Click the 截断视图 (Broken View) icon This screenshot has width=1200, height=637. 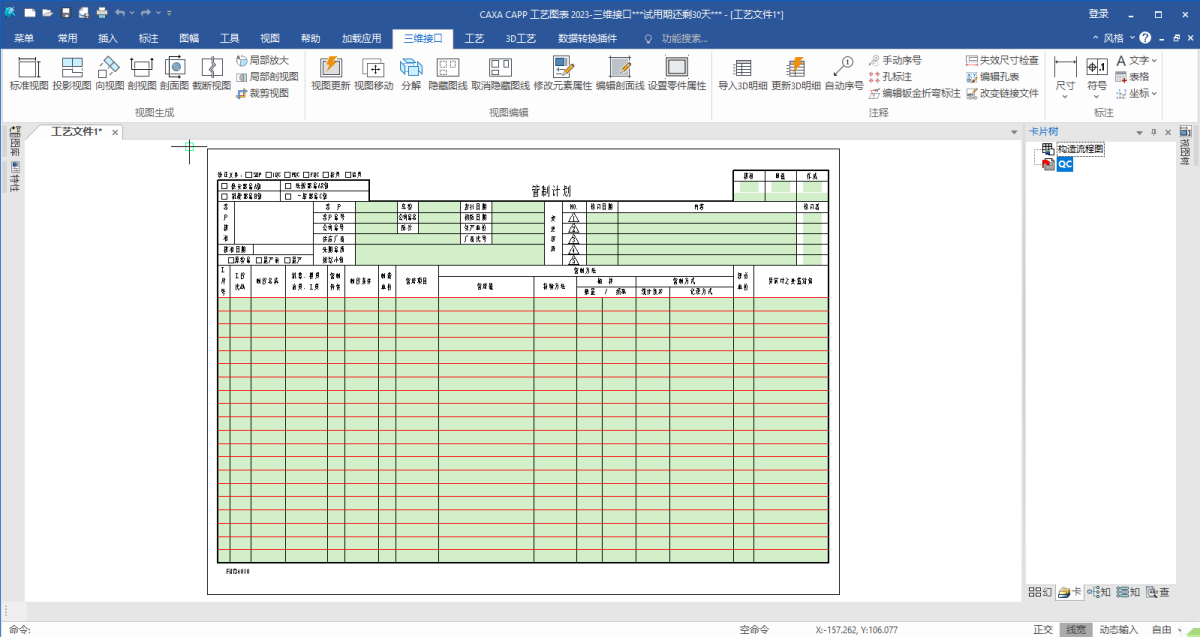211,73
